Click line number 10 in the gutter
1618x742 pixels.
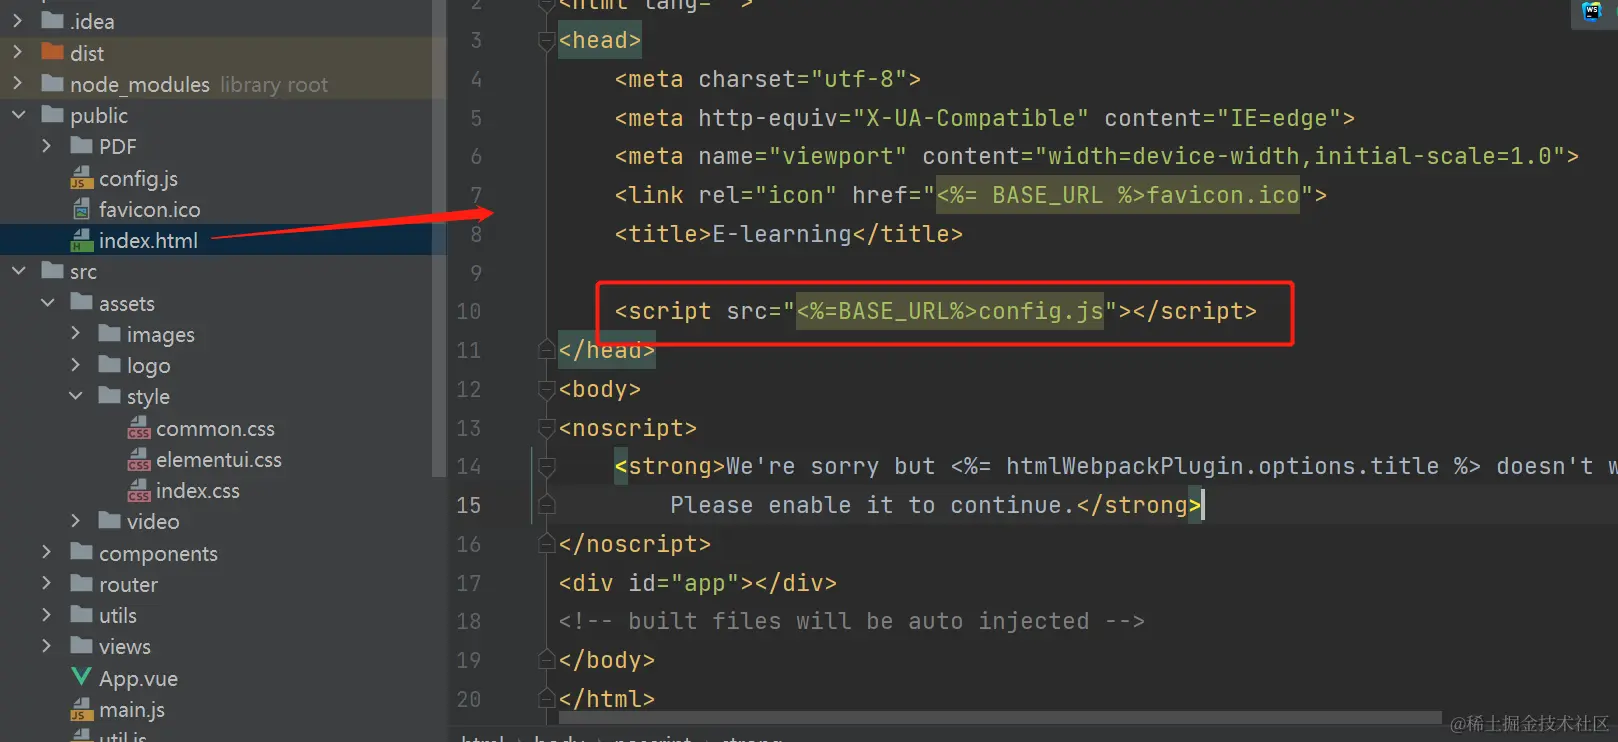[469, 311]
